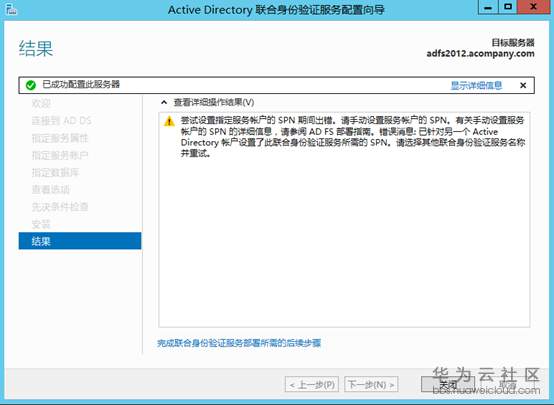Dismiss the success notification with its X
The width and height of the screenshot is (554, 405).
(523, 85)
